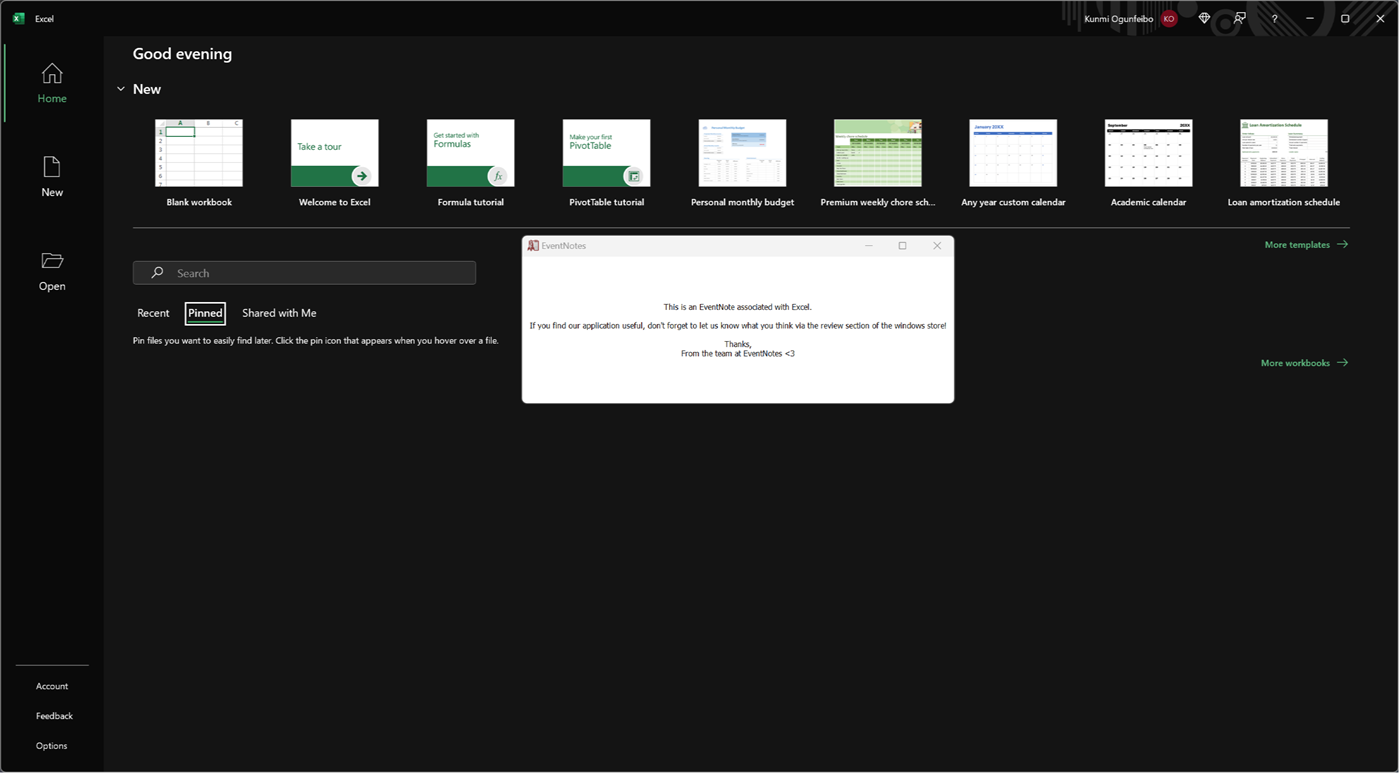
Task: Open the Feedback person icon in title bar
Action: click(1239, 18)
